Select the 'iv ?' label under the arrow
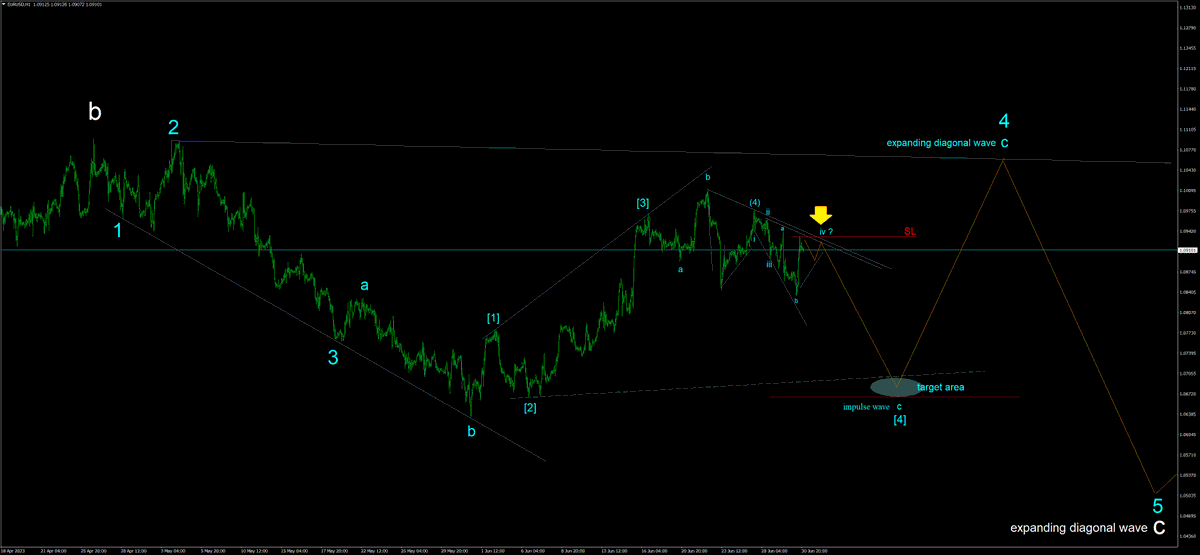 (826, 231)
